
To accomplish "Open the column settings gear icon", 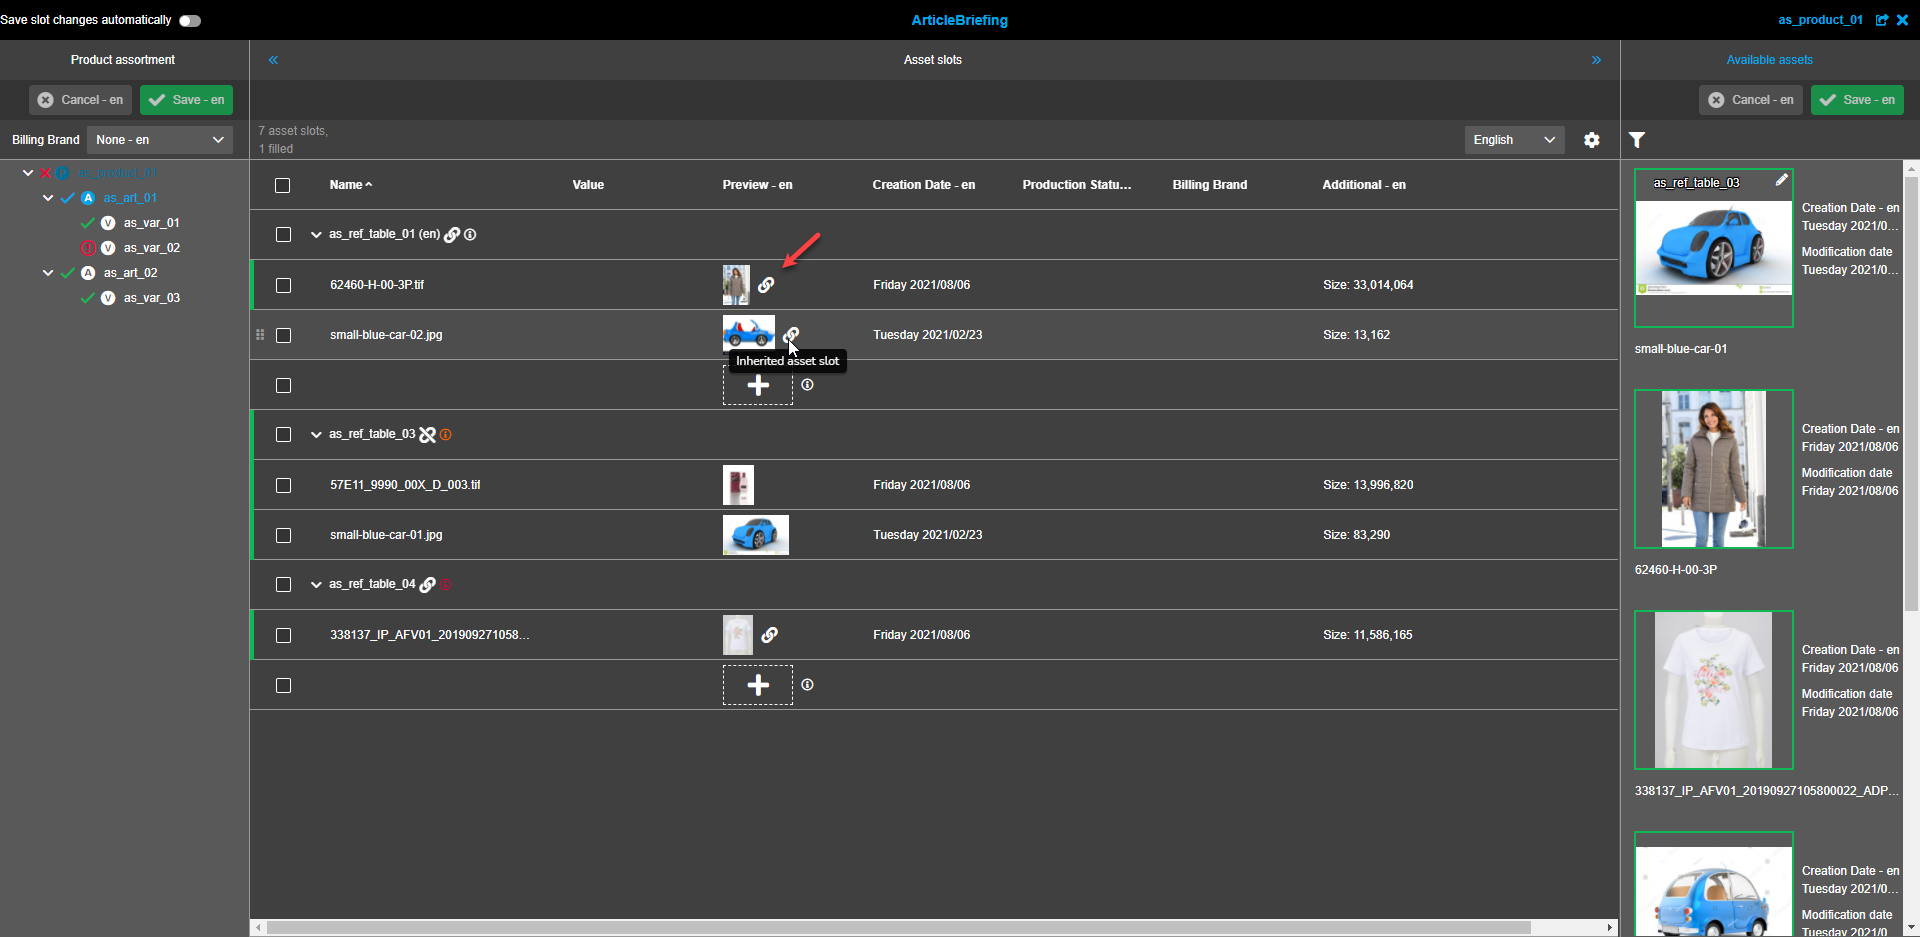I will pos(1591,140).
